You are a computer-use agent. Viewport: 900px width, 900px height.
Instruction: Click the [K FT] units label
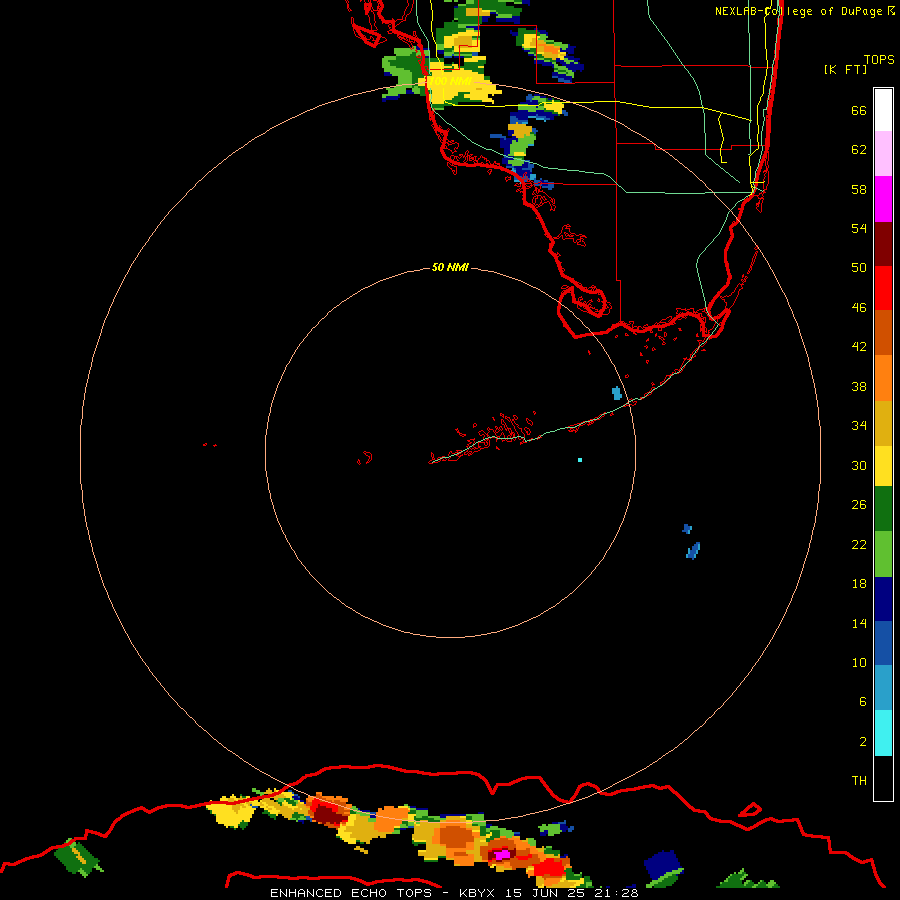tap(845, 69)
